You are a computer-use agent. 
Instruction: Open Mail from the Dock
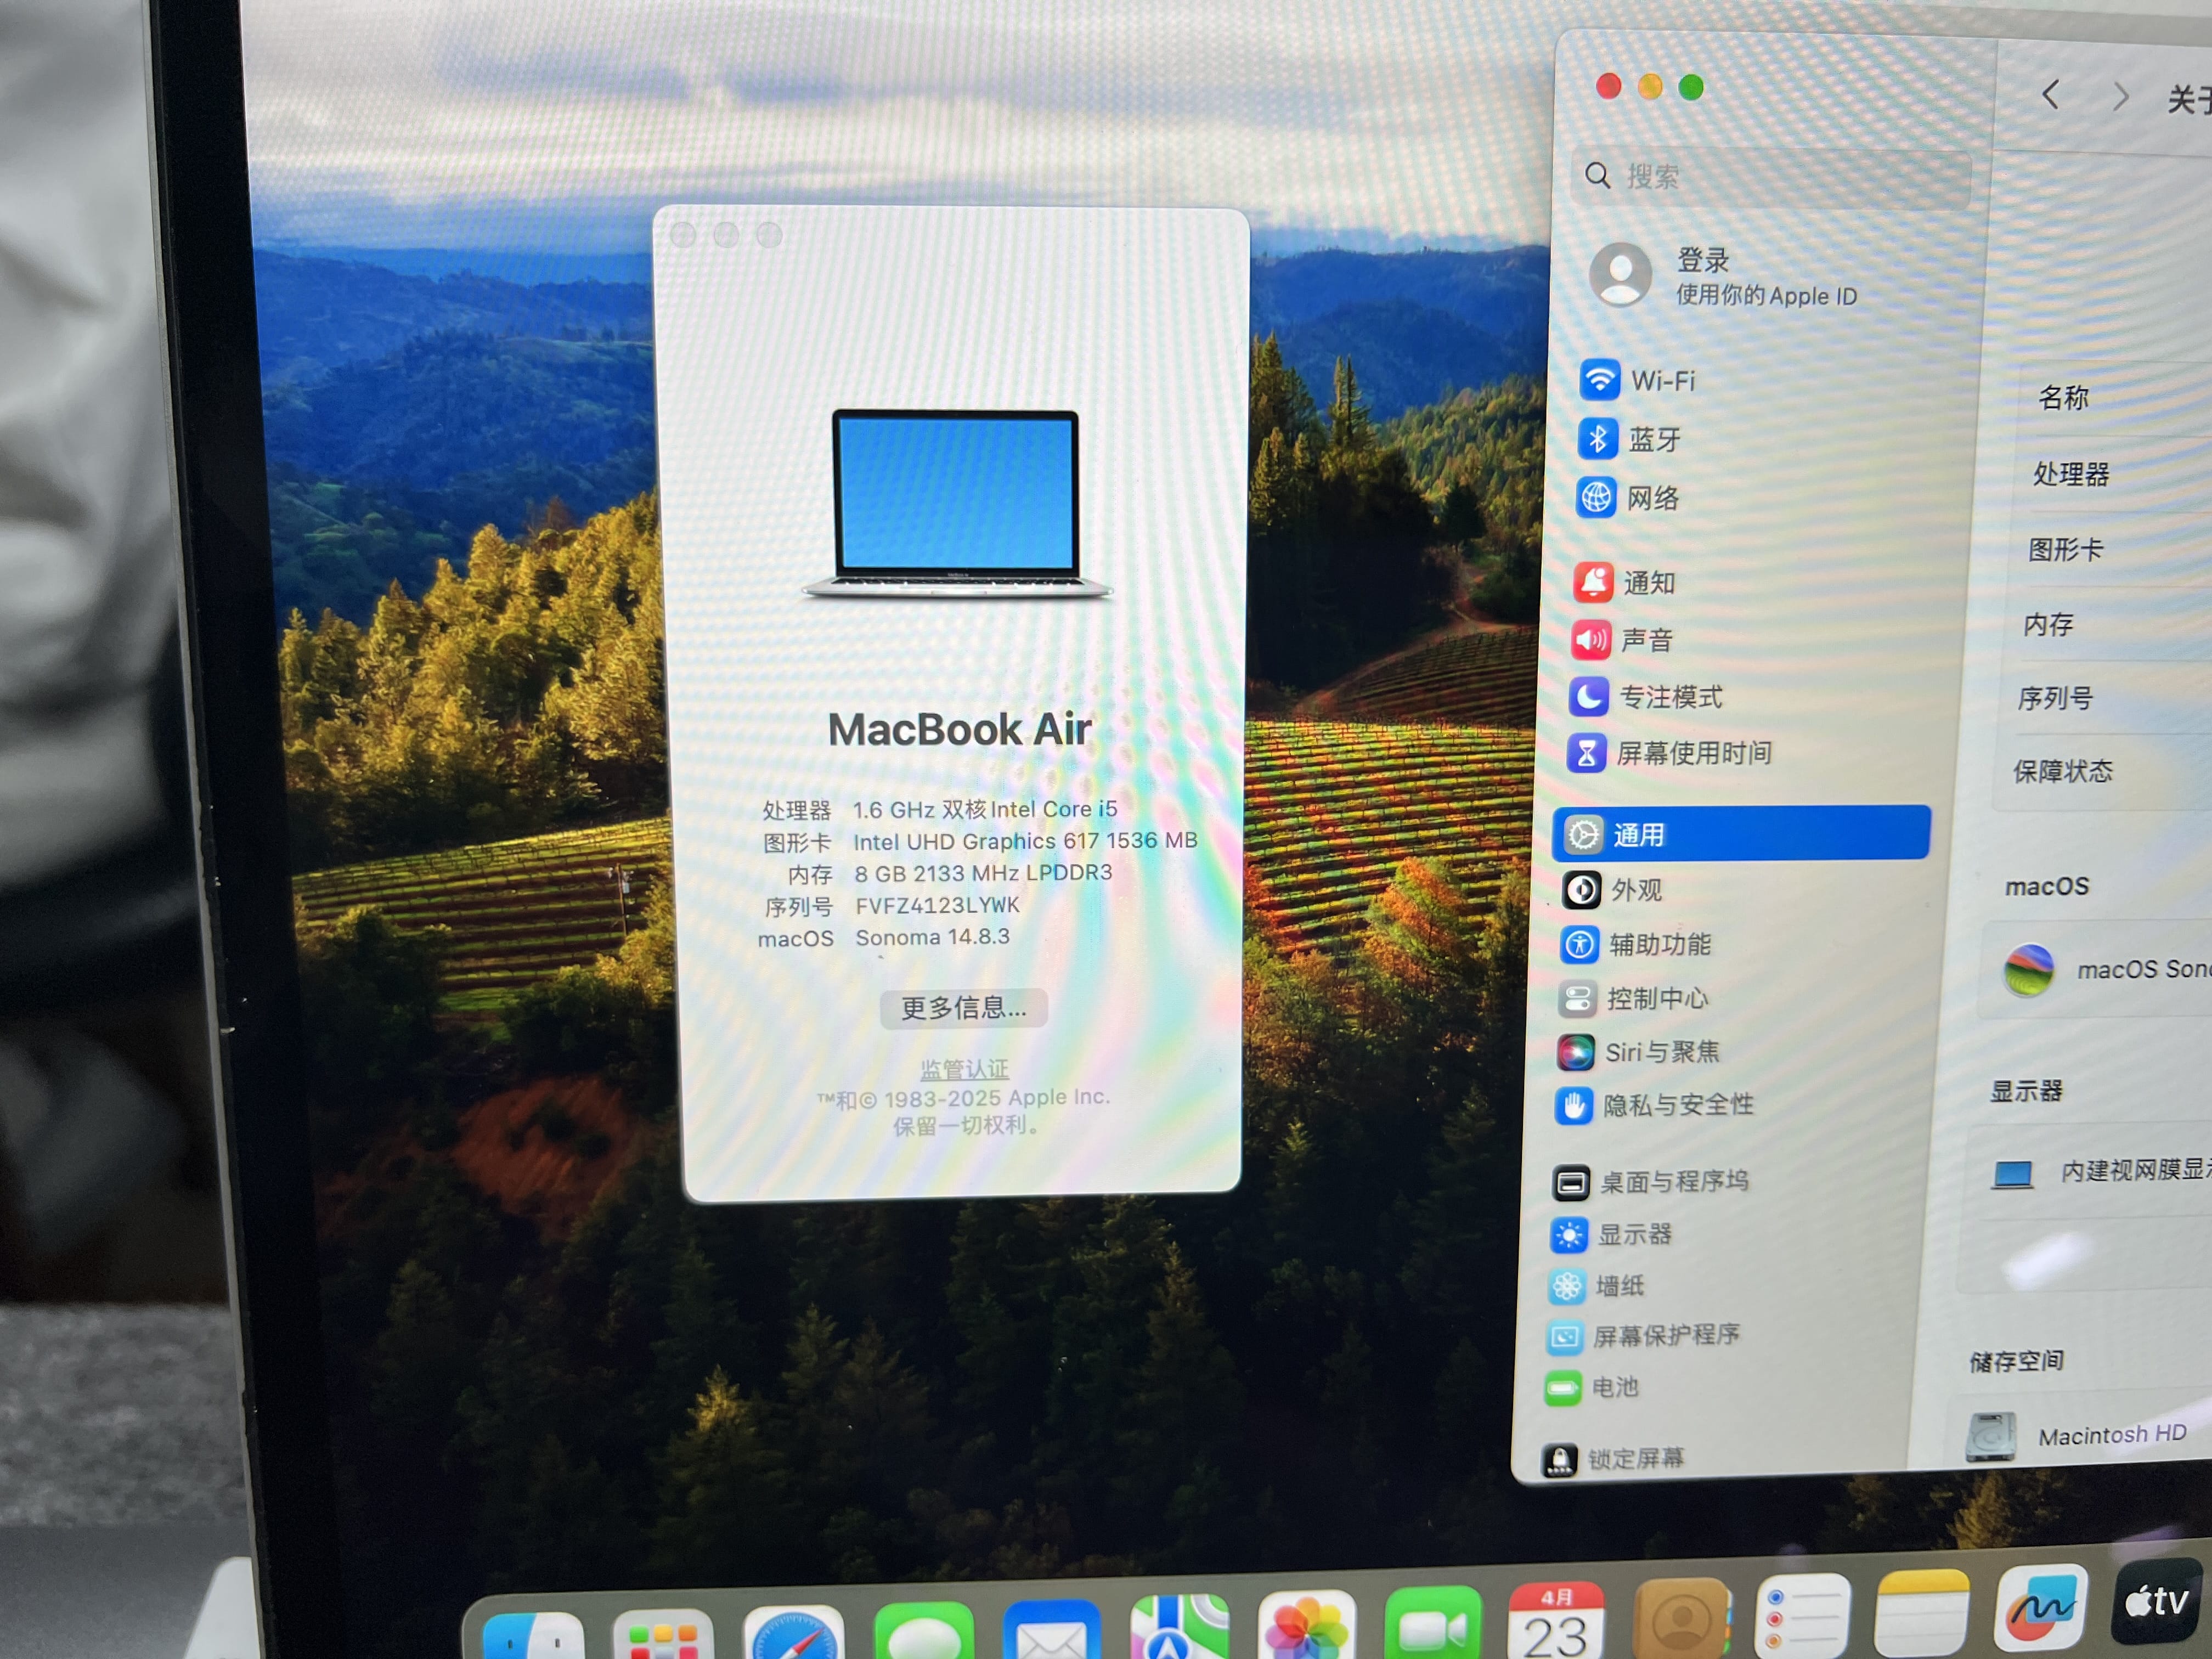pos(1051,1631)
